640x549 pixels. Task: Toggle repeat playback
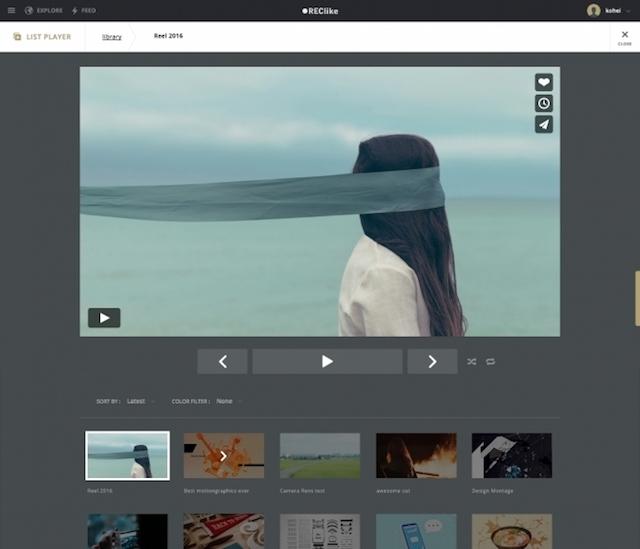tap(491, 362)
